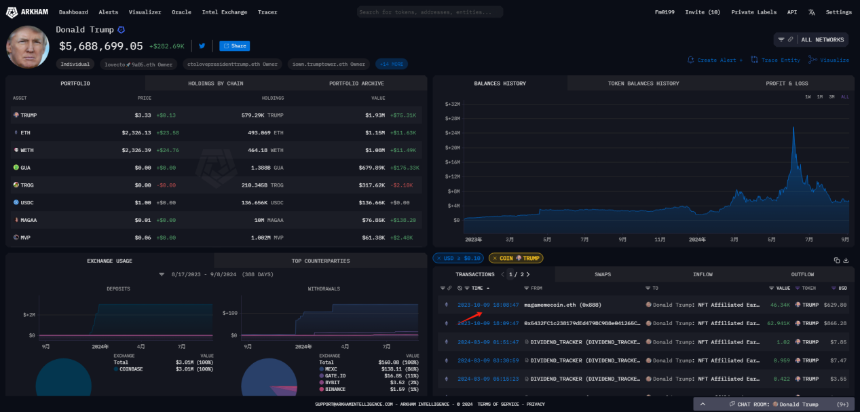
Task: Go to previous transactions page arrow
Action: pyautogui.click(x=503, y=274)
